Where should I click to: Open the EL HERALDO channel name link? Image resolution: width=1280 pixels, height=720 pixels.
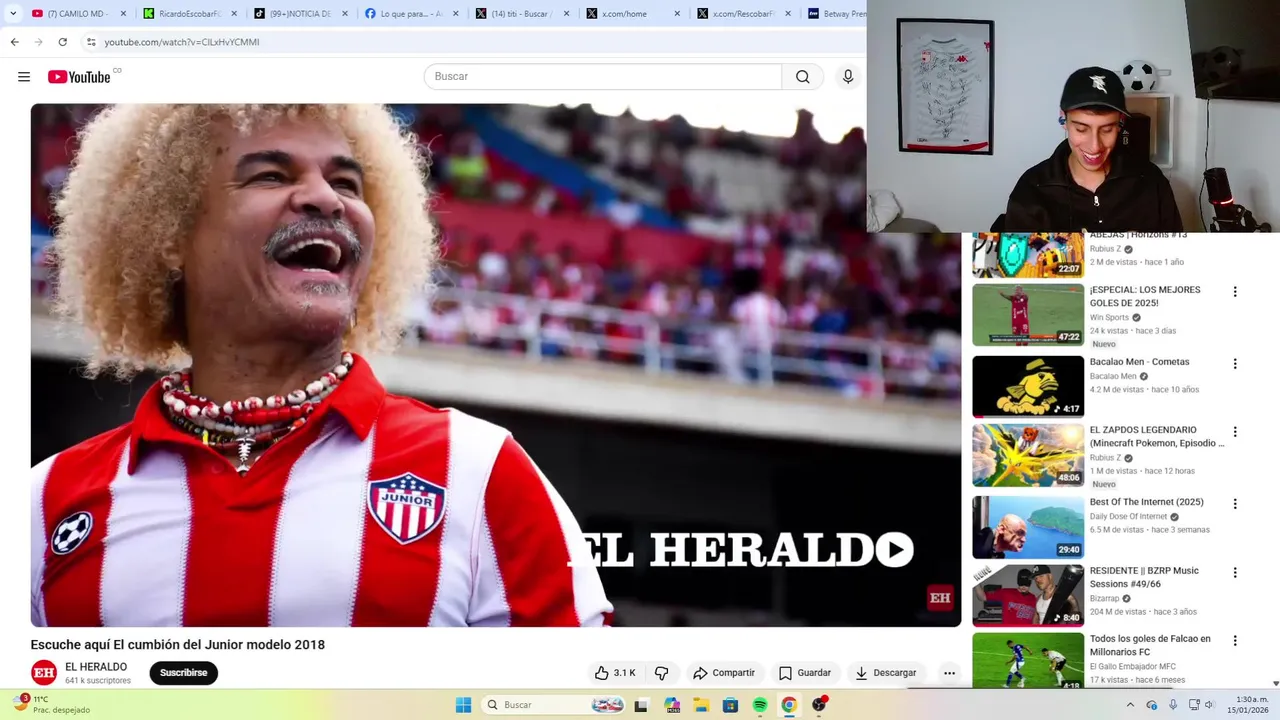pyautogui.click(x=96, y=667)
